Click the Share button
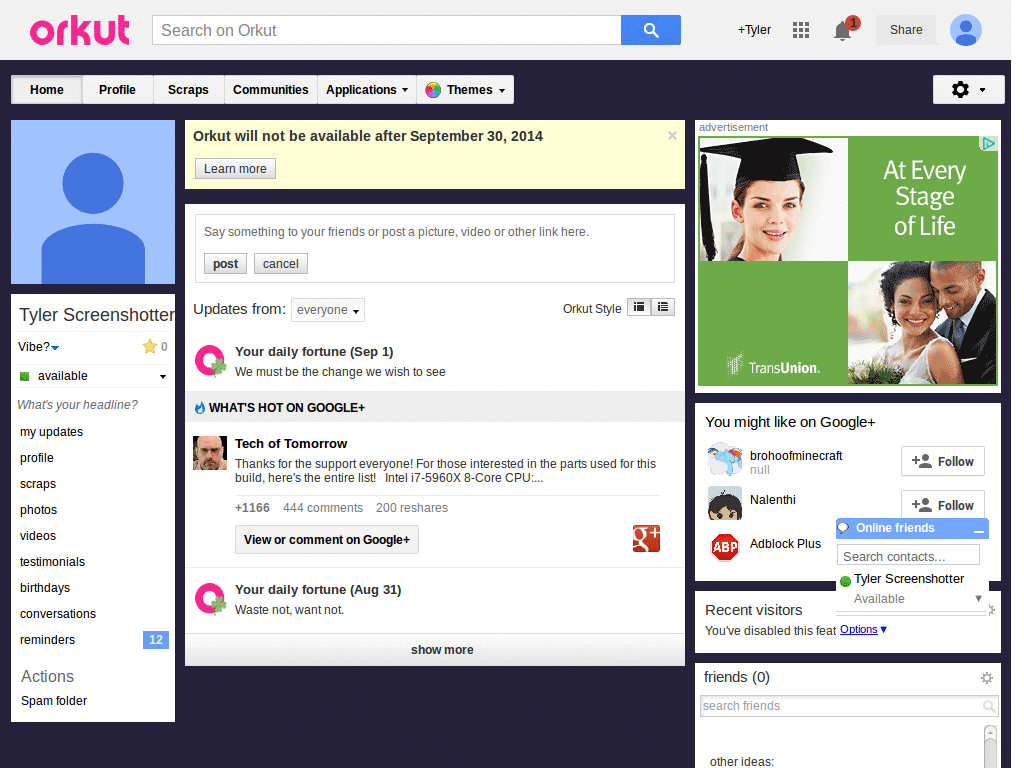 [x=906, y=30]
